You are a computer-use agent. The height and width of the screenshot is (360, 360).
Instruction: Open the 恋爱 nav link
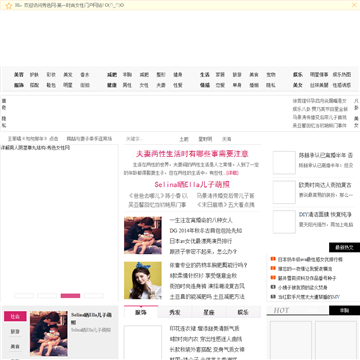coord(220,85)
